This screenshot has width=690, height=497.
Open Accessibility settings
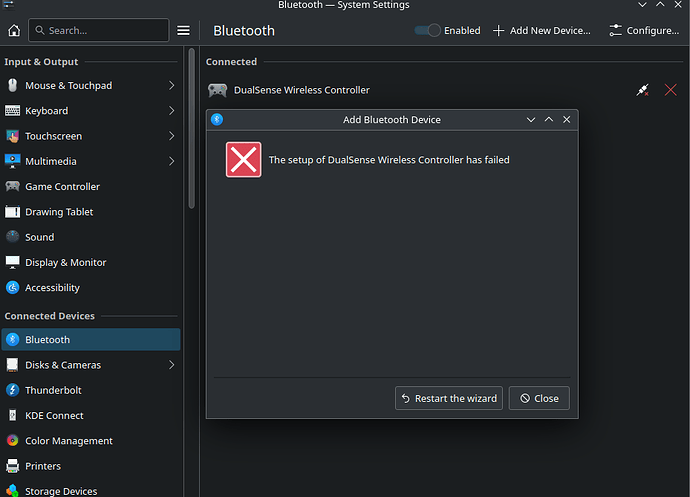[x=91, y=287]
